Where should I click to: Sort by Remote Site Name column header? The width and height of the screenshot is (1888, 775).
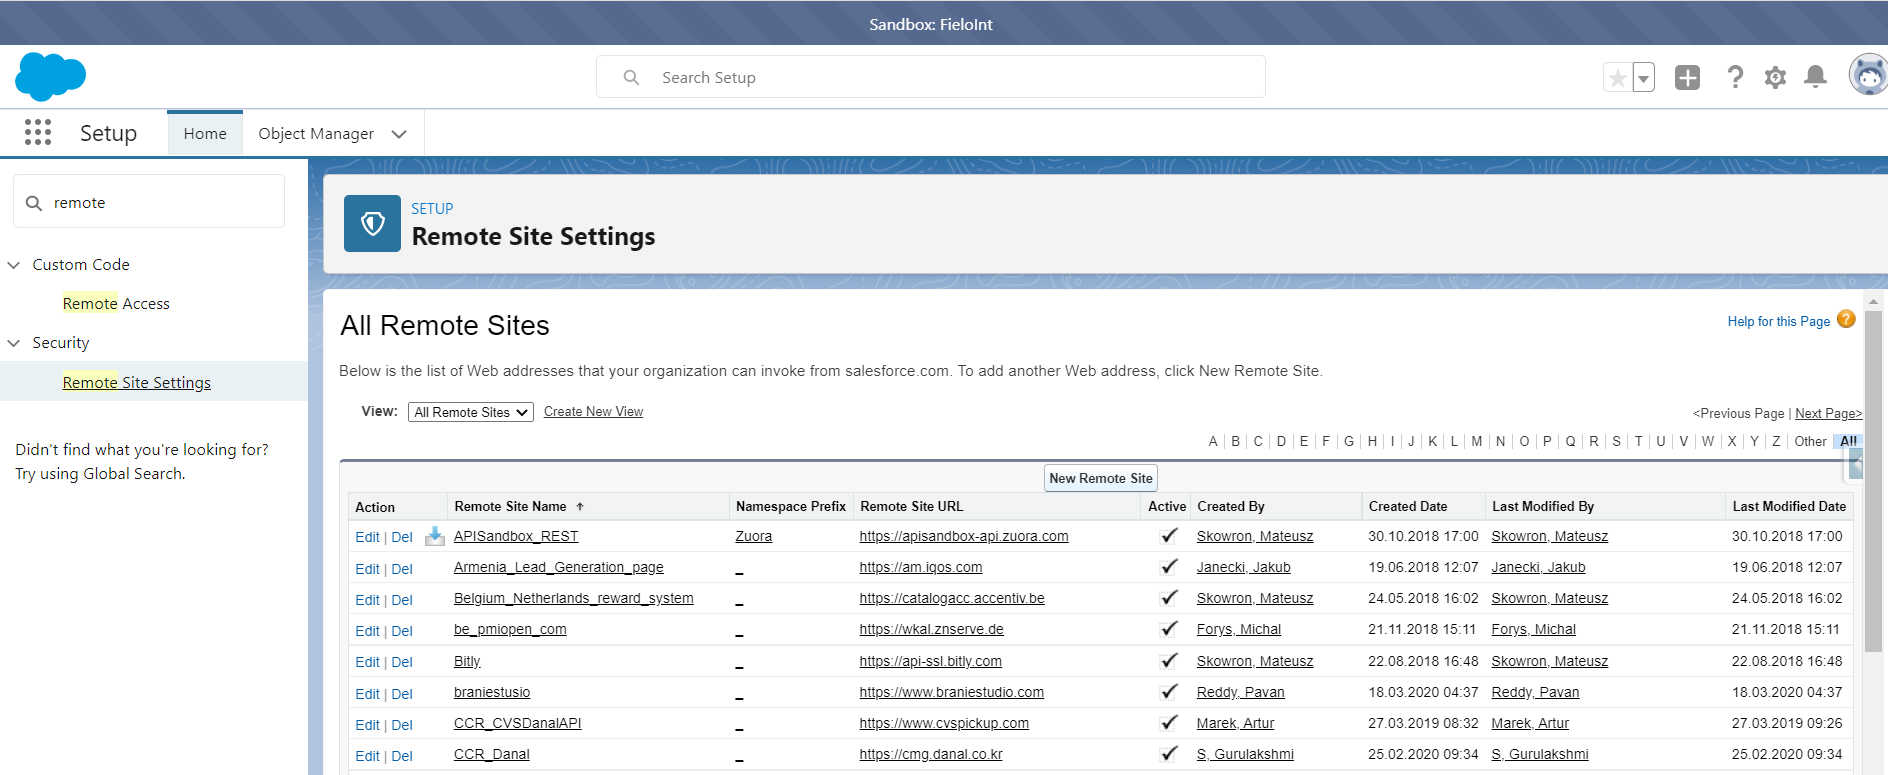tap(511, 507)
